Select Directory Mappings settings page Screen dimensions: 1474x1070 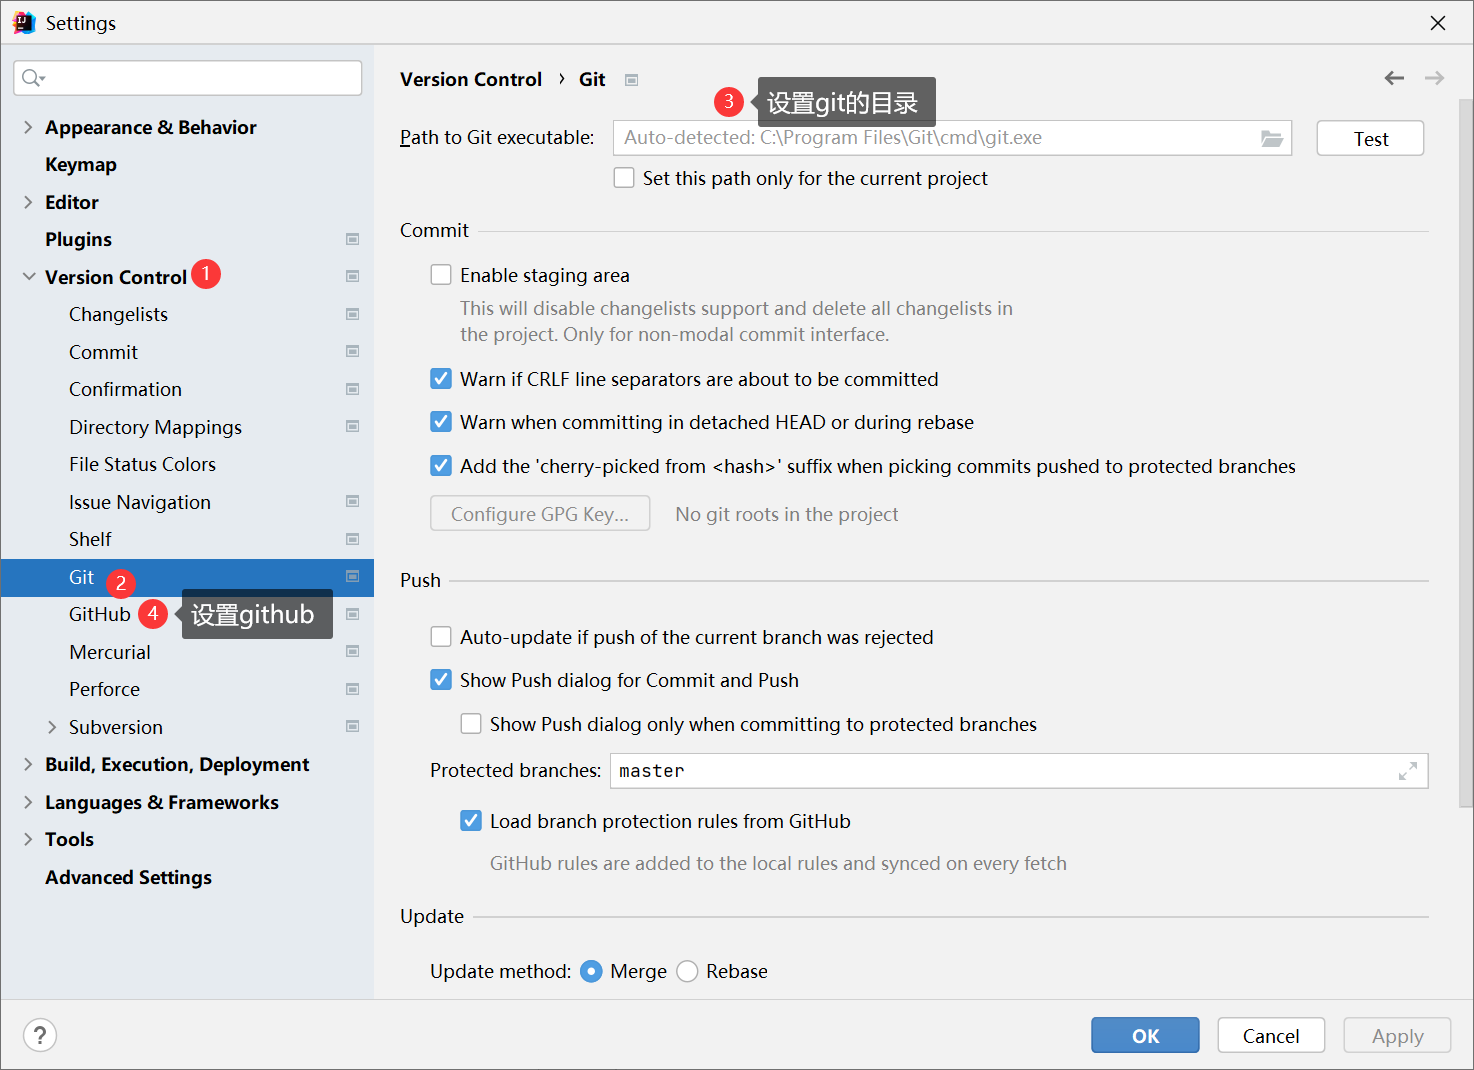(x=155, y=427)
